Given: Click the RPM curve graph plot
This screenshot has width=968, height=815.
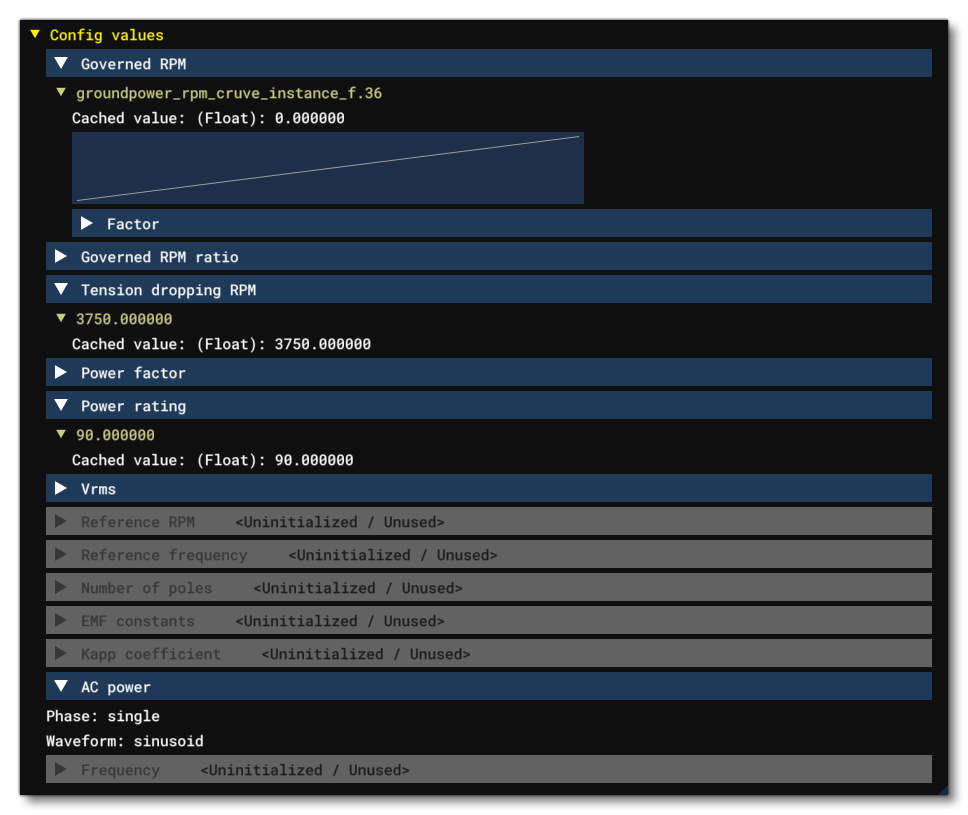Looking at the screenshot, I should (x=327, y=168).
